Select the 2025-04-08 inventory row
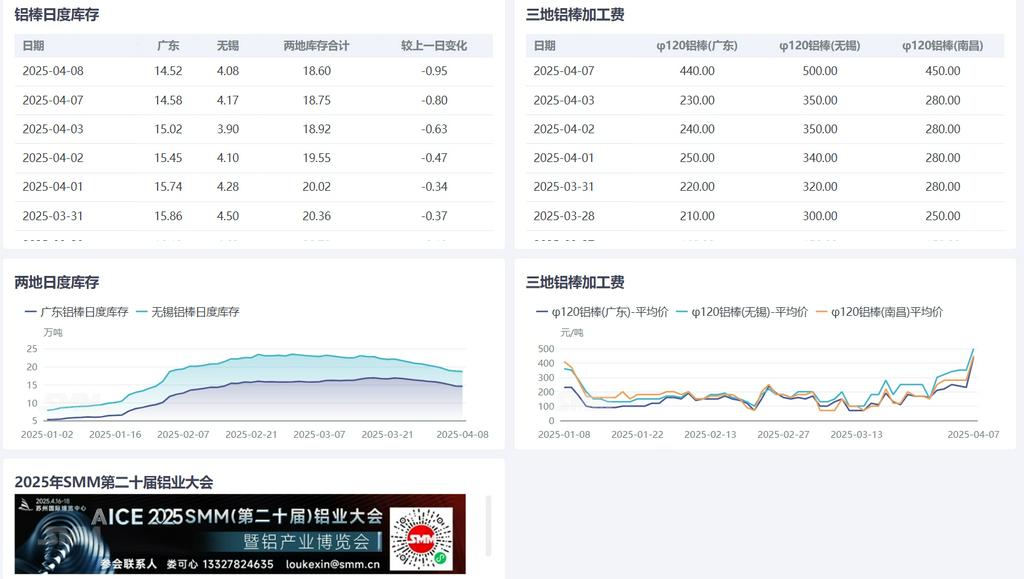Viewport: 1024px width, 579px height. [x=253, y=71]
